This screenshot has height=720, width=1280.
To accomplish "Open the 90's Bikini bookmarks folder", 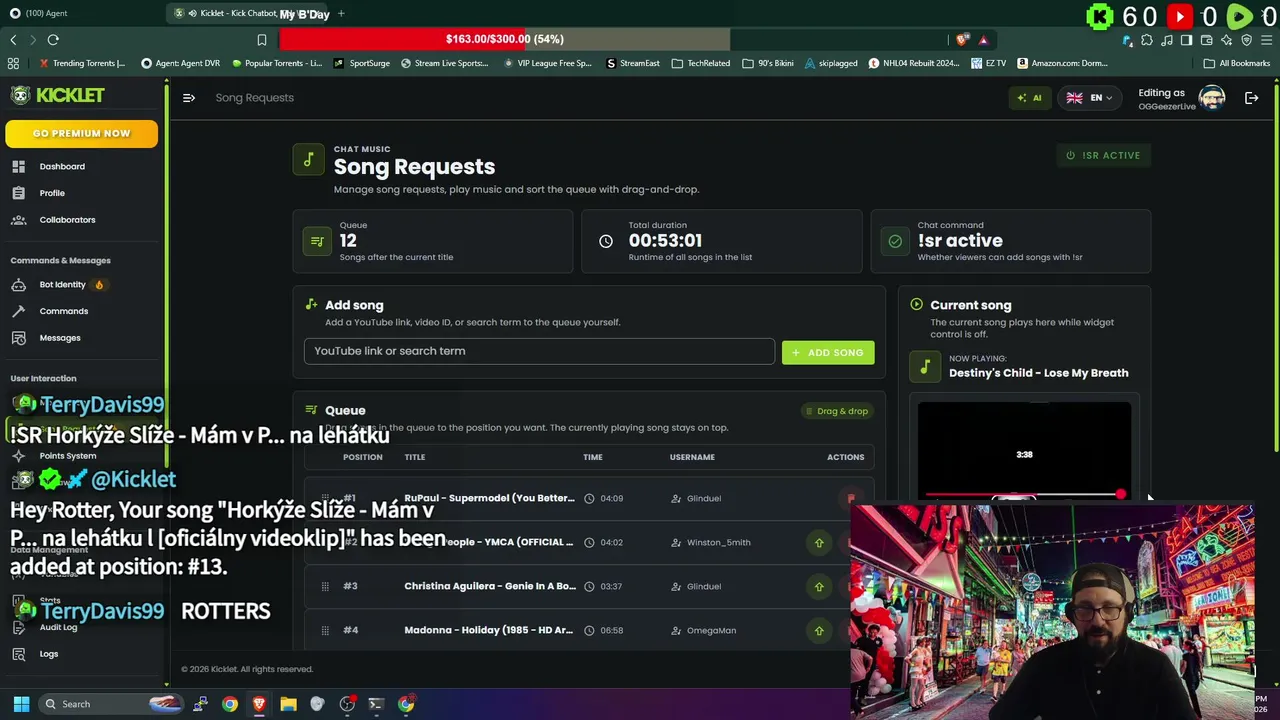I will click(768, 63).
